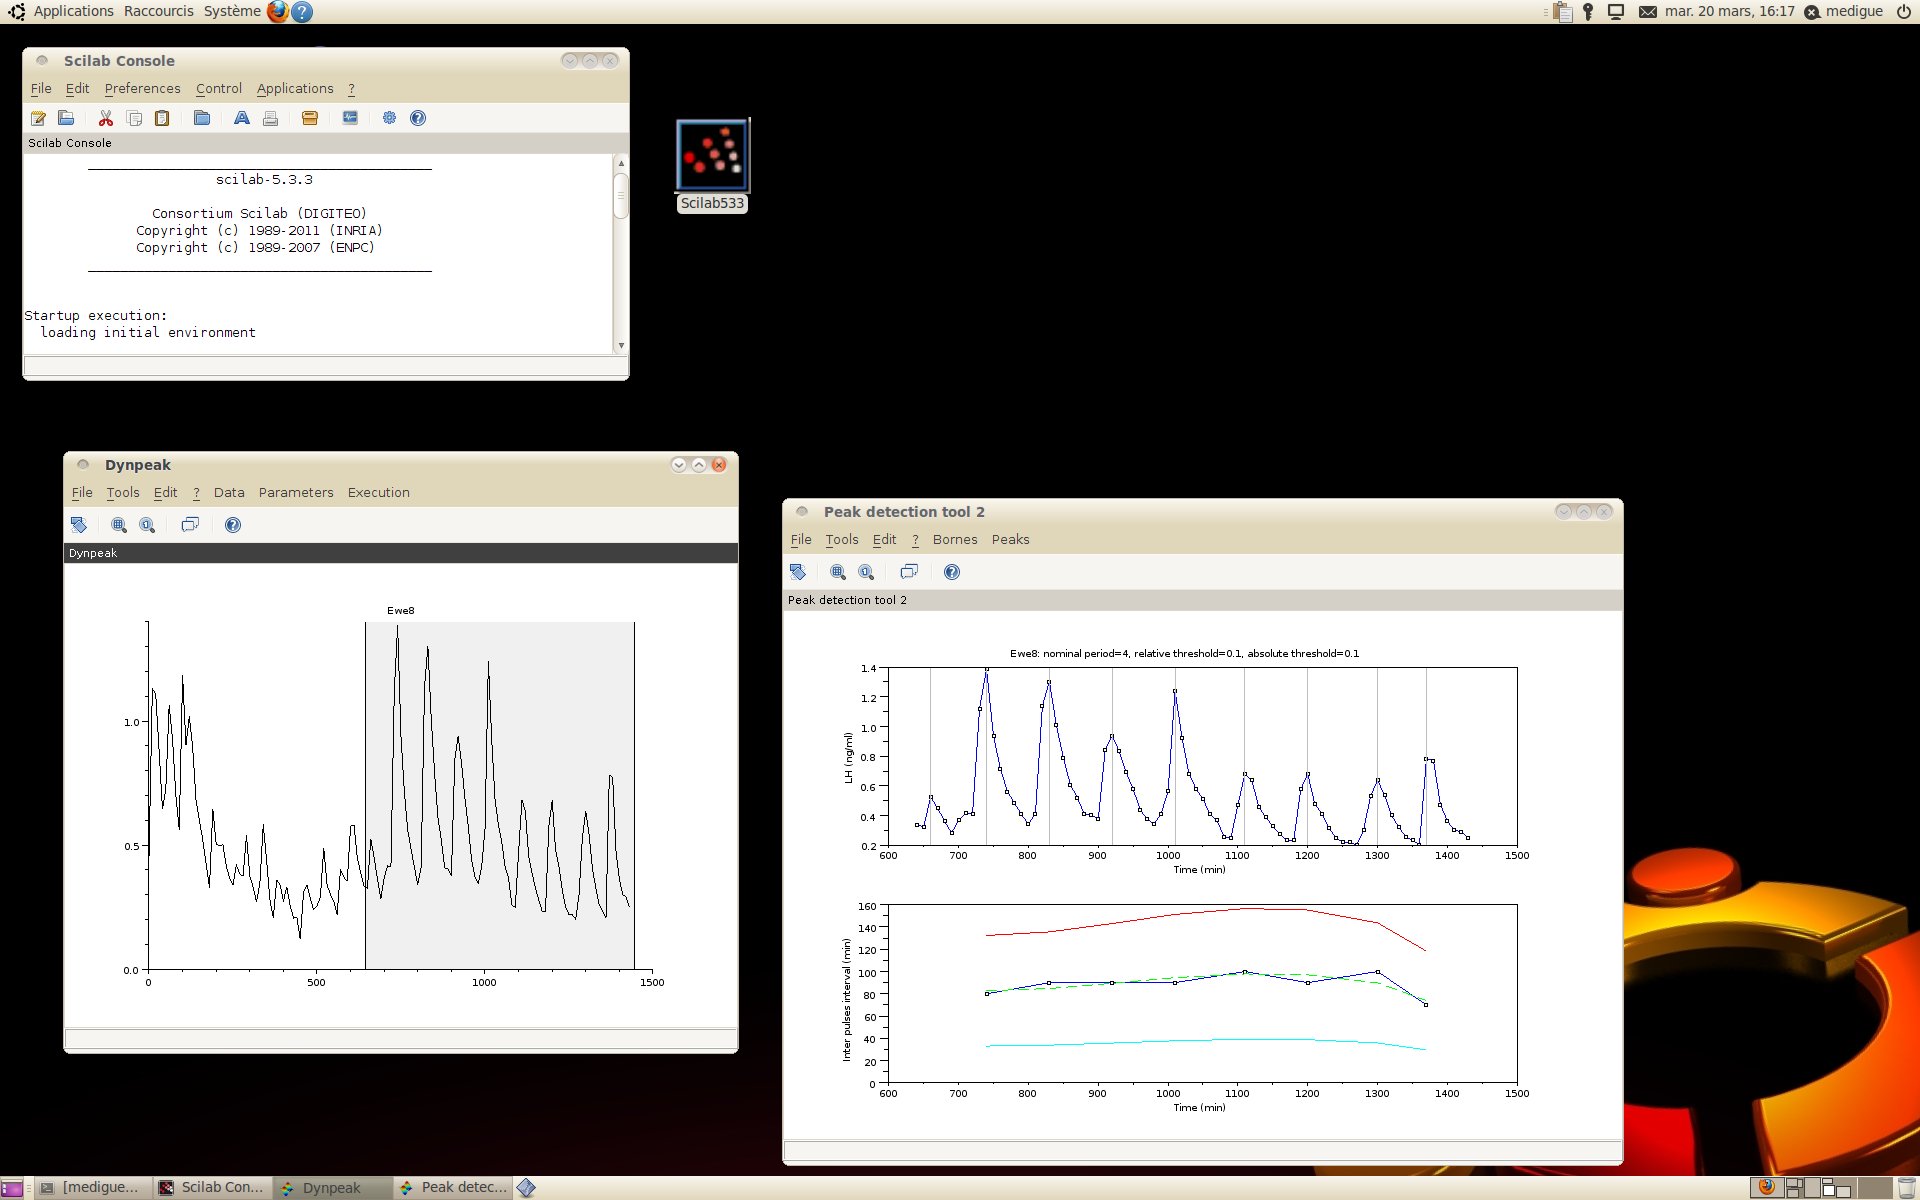Screen dimensions: 1920x1200
Task: Click the GED datatip icon in Dynpeak toolbar
Action: click(x=190, y=525)
